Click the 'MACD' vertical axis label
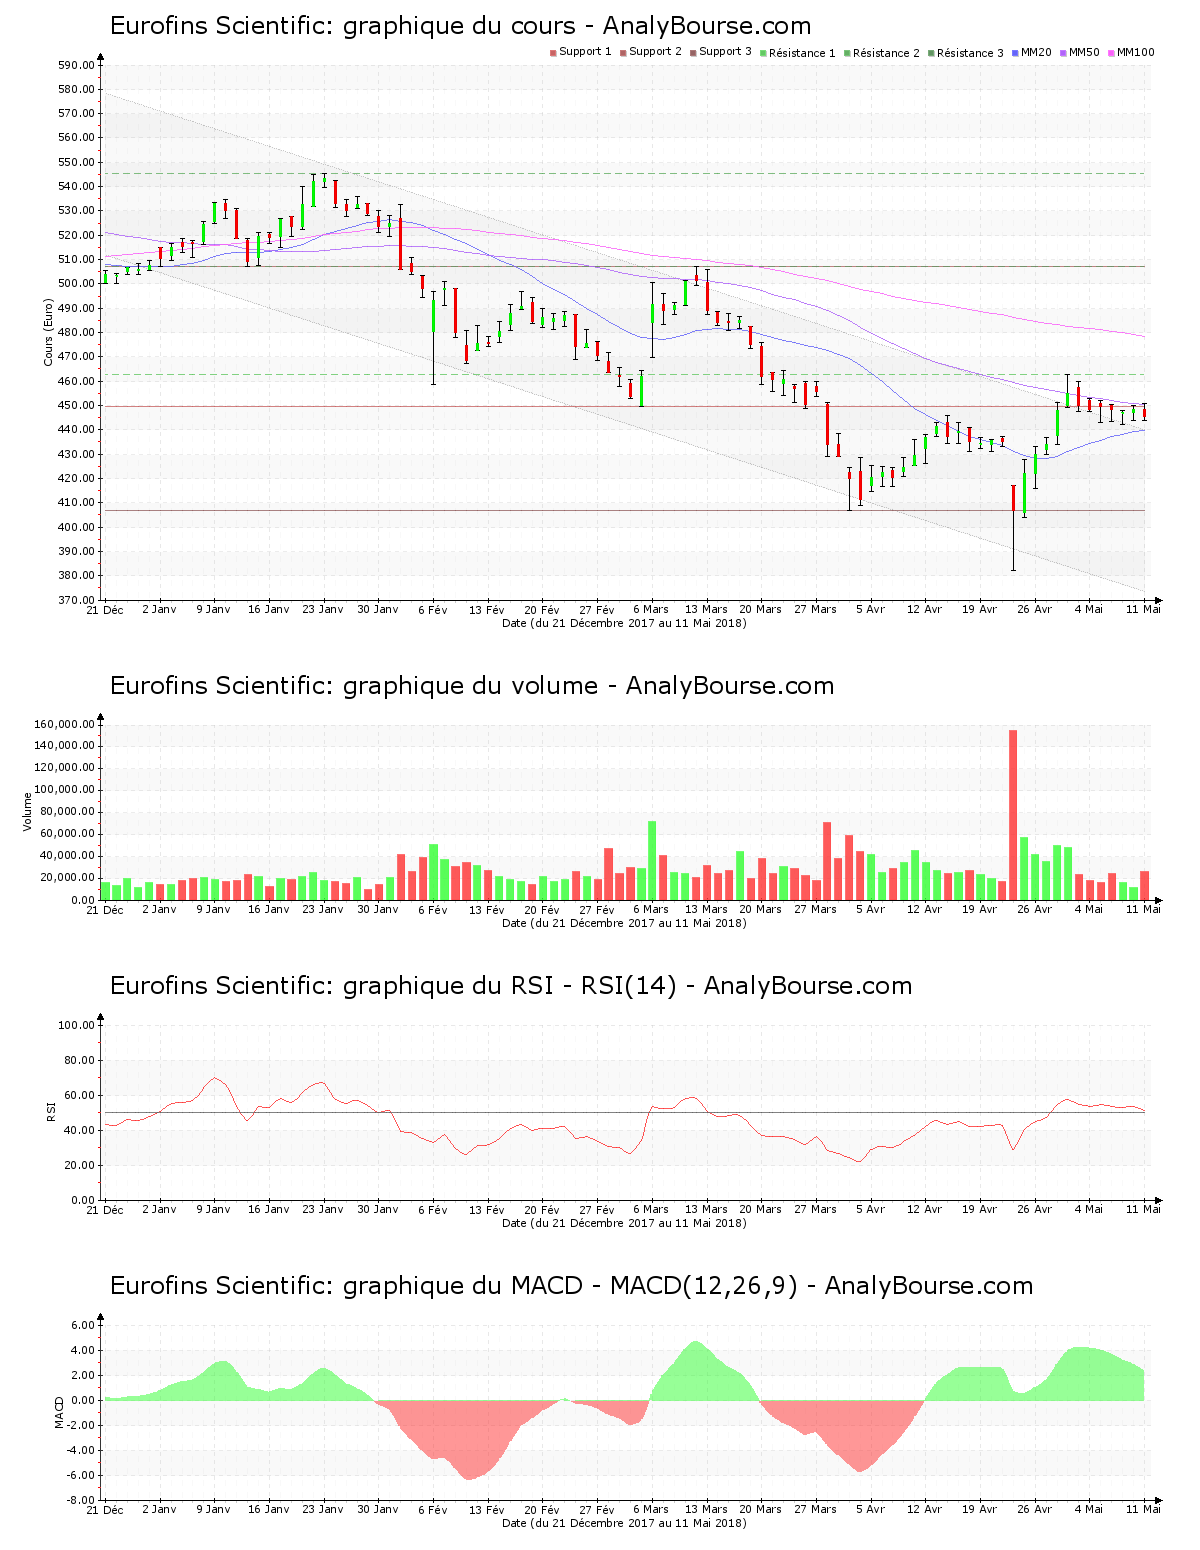 click(59, 1412)
